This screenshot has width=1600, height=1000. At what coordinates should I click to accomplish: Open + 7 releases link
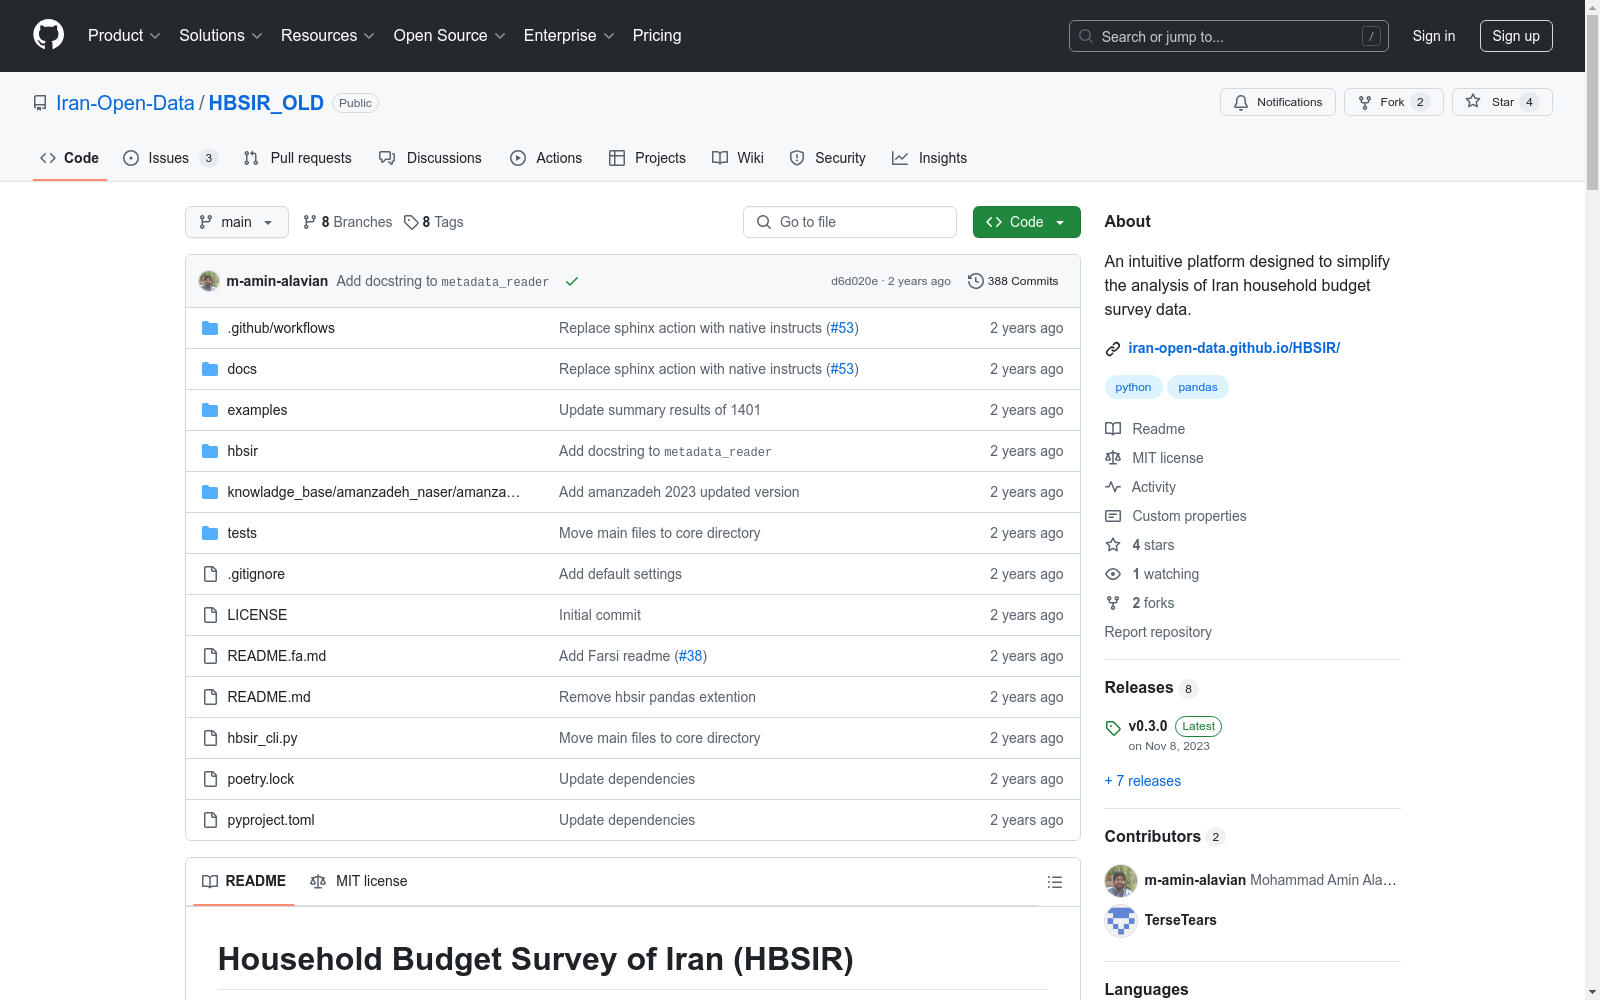click(x=1143, y=781)
